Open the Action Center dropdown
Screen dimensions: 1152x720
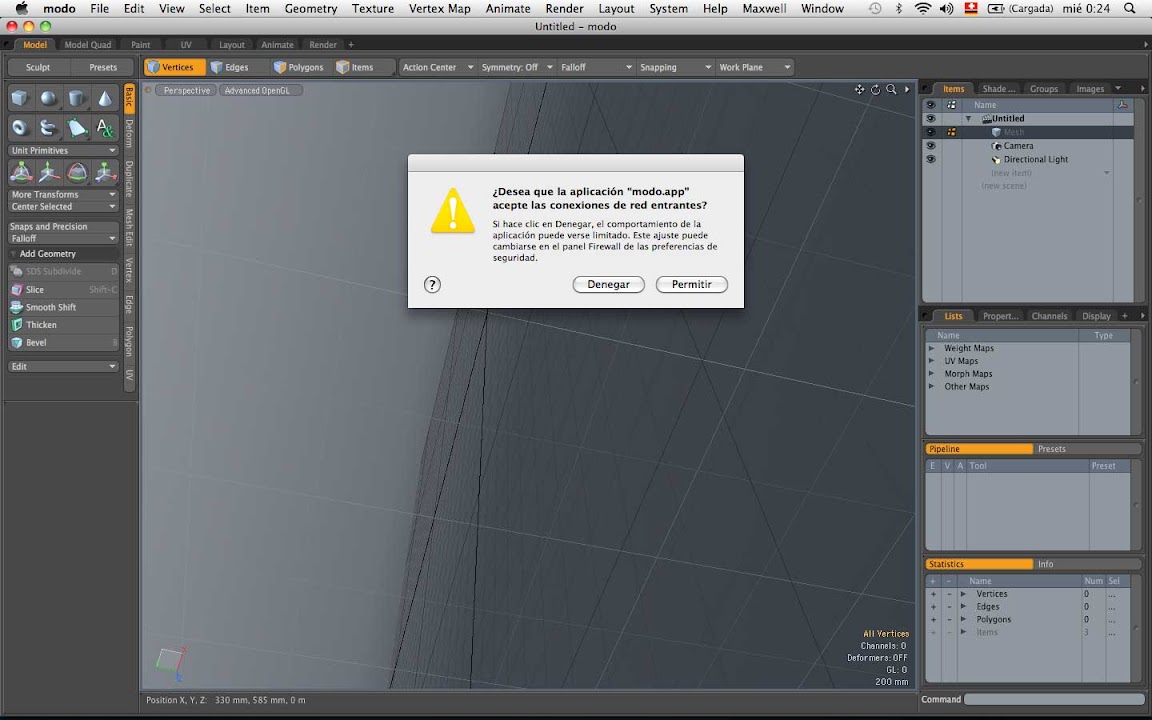437,67
